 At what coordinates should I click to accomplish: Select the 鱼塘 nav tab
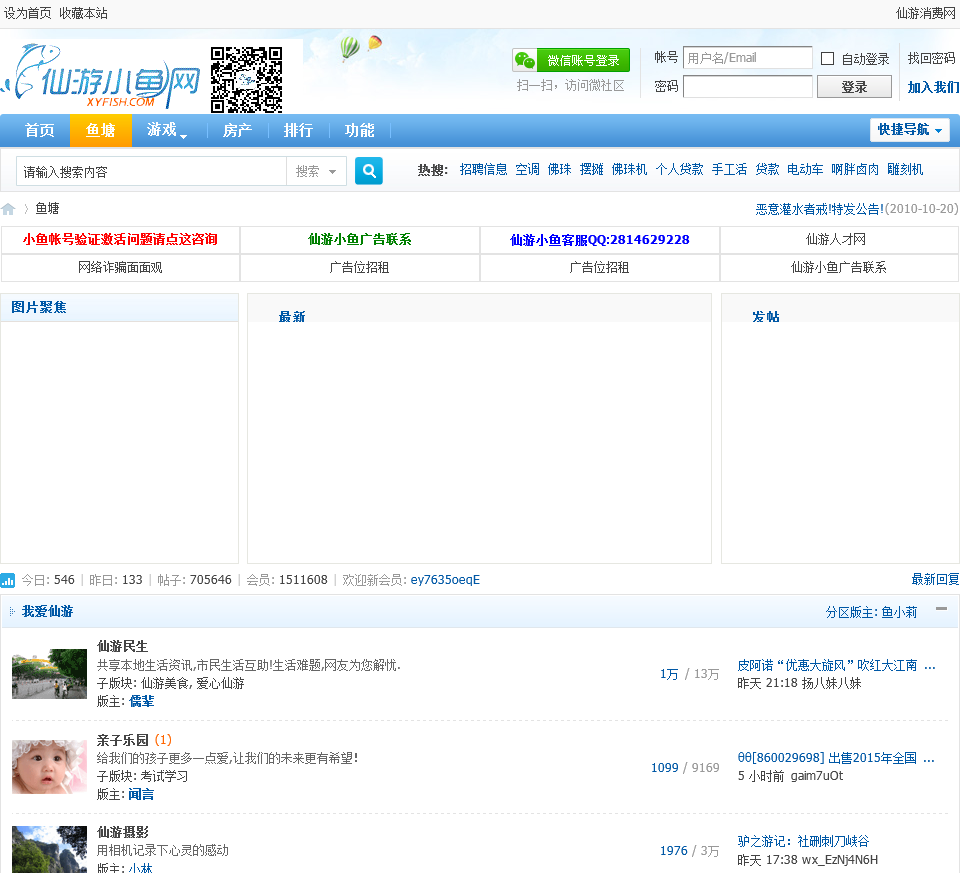100,130
